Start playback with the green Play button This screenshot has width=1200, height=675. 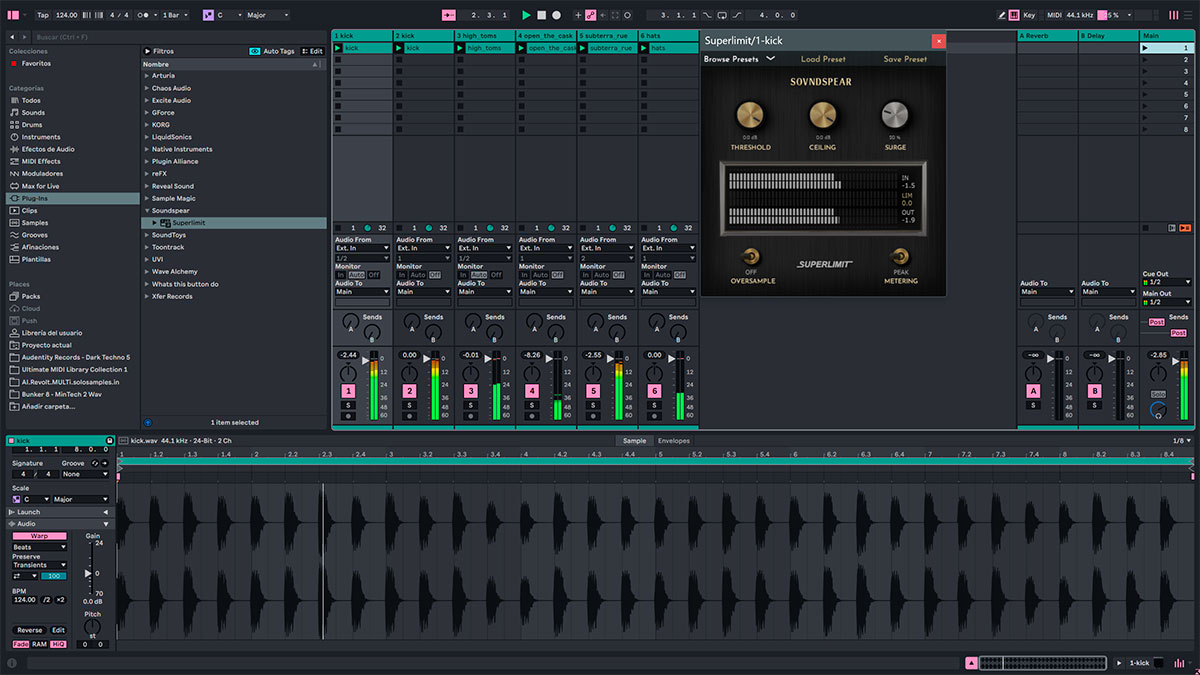[x=526, y=15]
